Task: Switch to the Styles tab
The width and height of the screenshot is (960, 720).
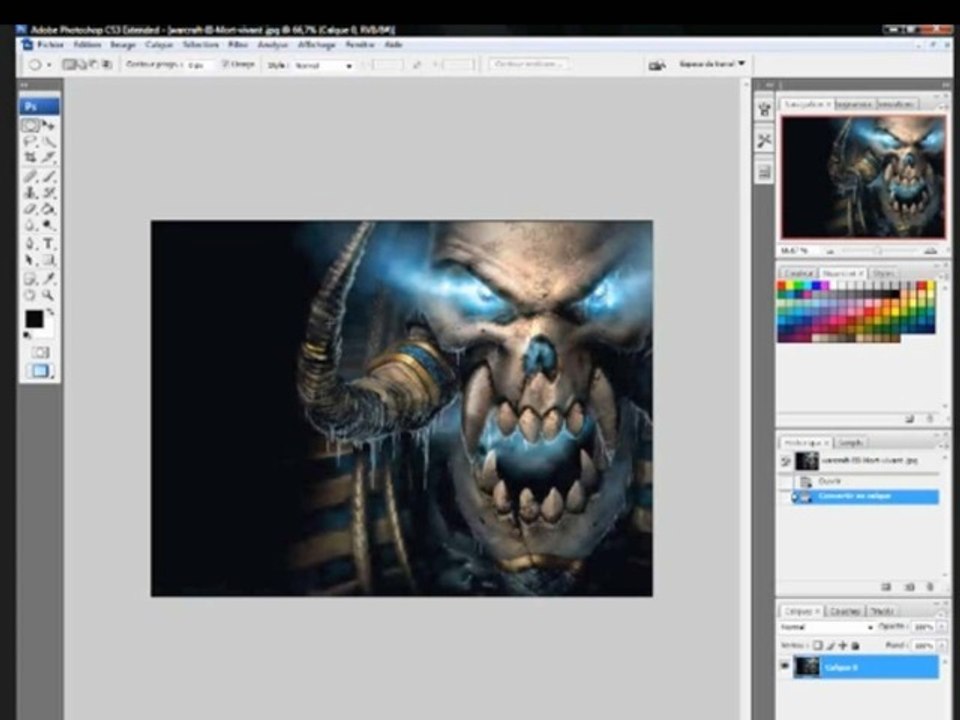Action: pos(883,273)
